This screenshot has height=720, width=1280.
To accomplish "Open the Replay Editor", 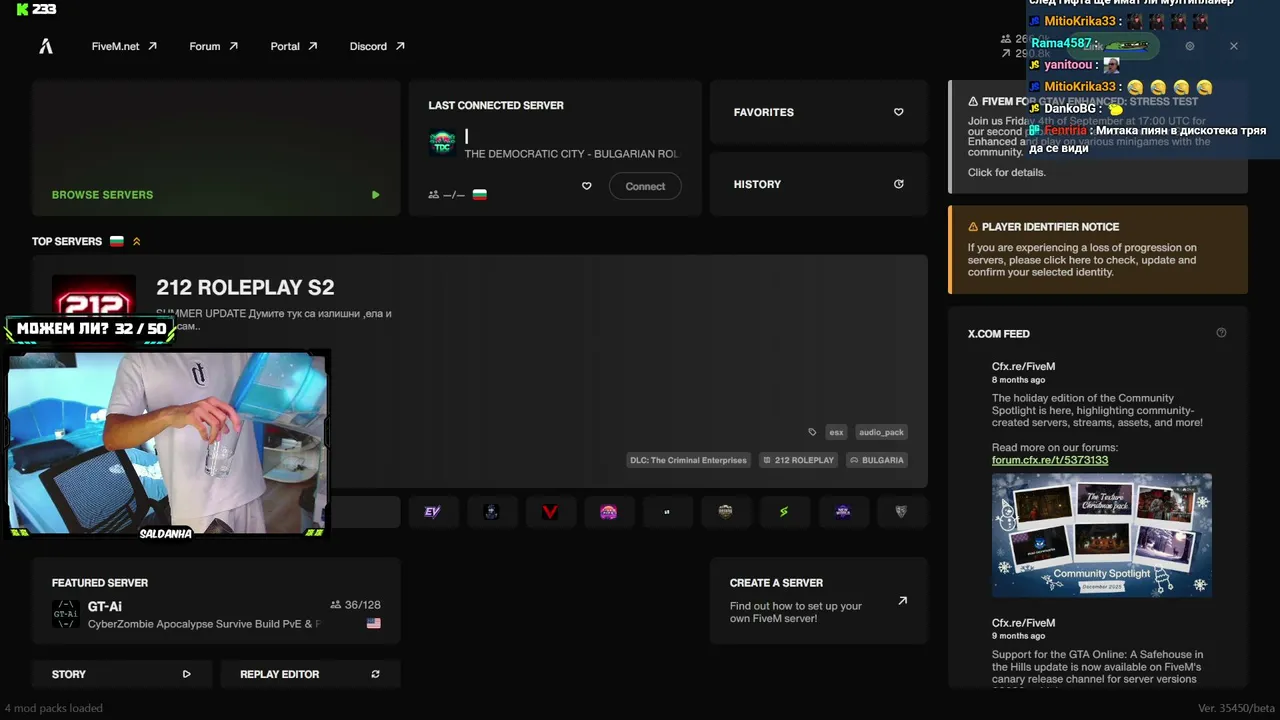I will pos(310,674).
